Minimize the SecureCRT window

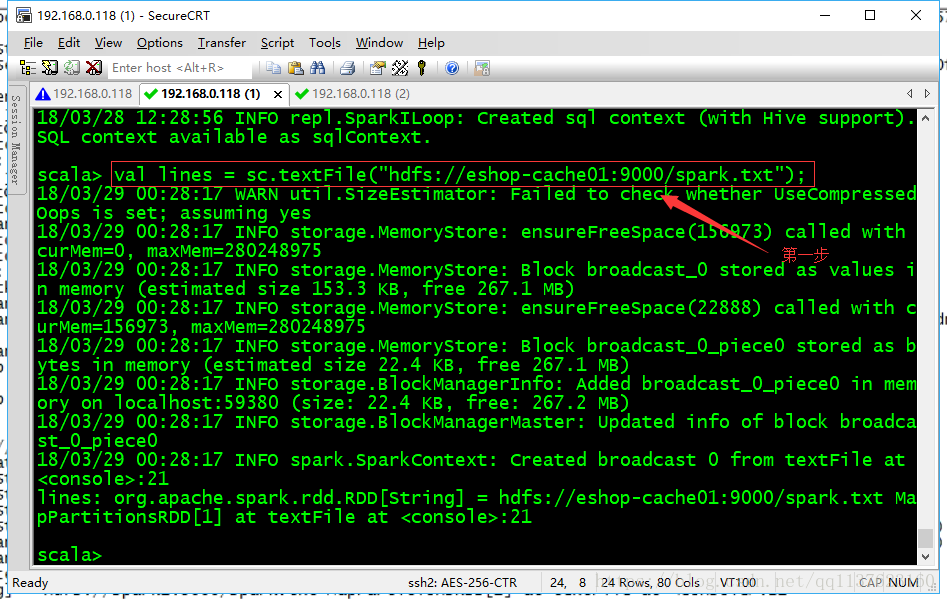click(824, 15)
